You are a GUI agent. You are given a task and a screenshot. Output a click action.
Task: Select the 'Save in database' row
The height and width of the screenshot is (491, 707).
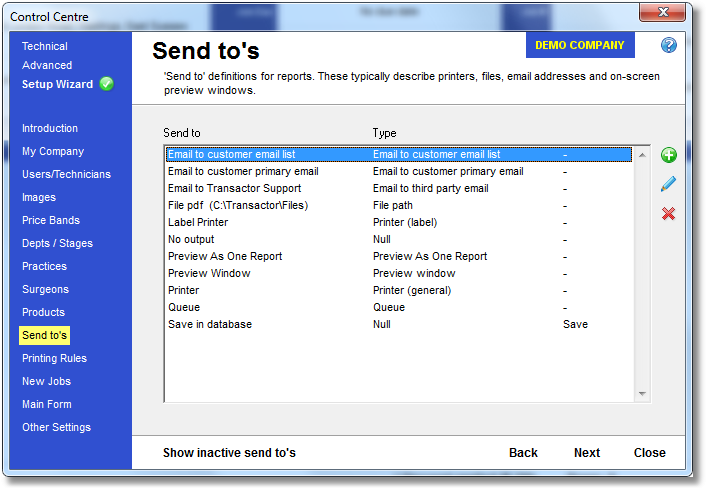coord(399,324)
